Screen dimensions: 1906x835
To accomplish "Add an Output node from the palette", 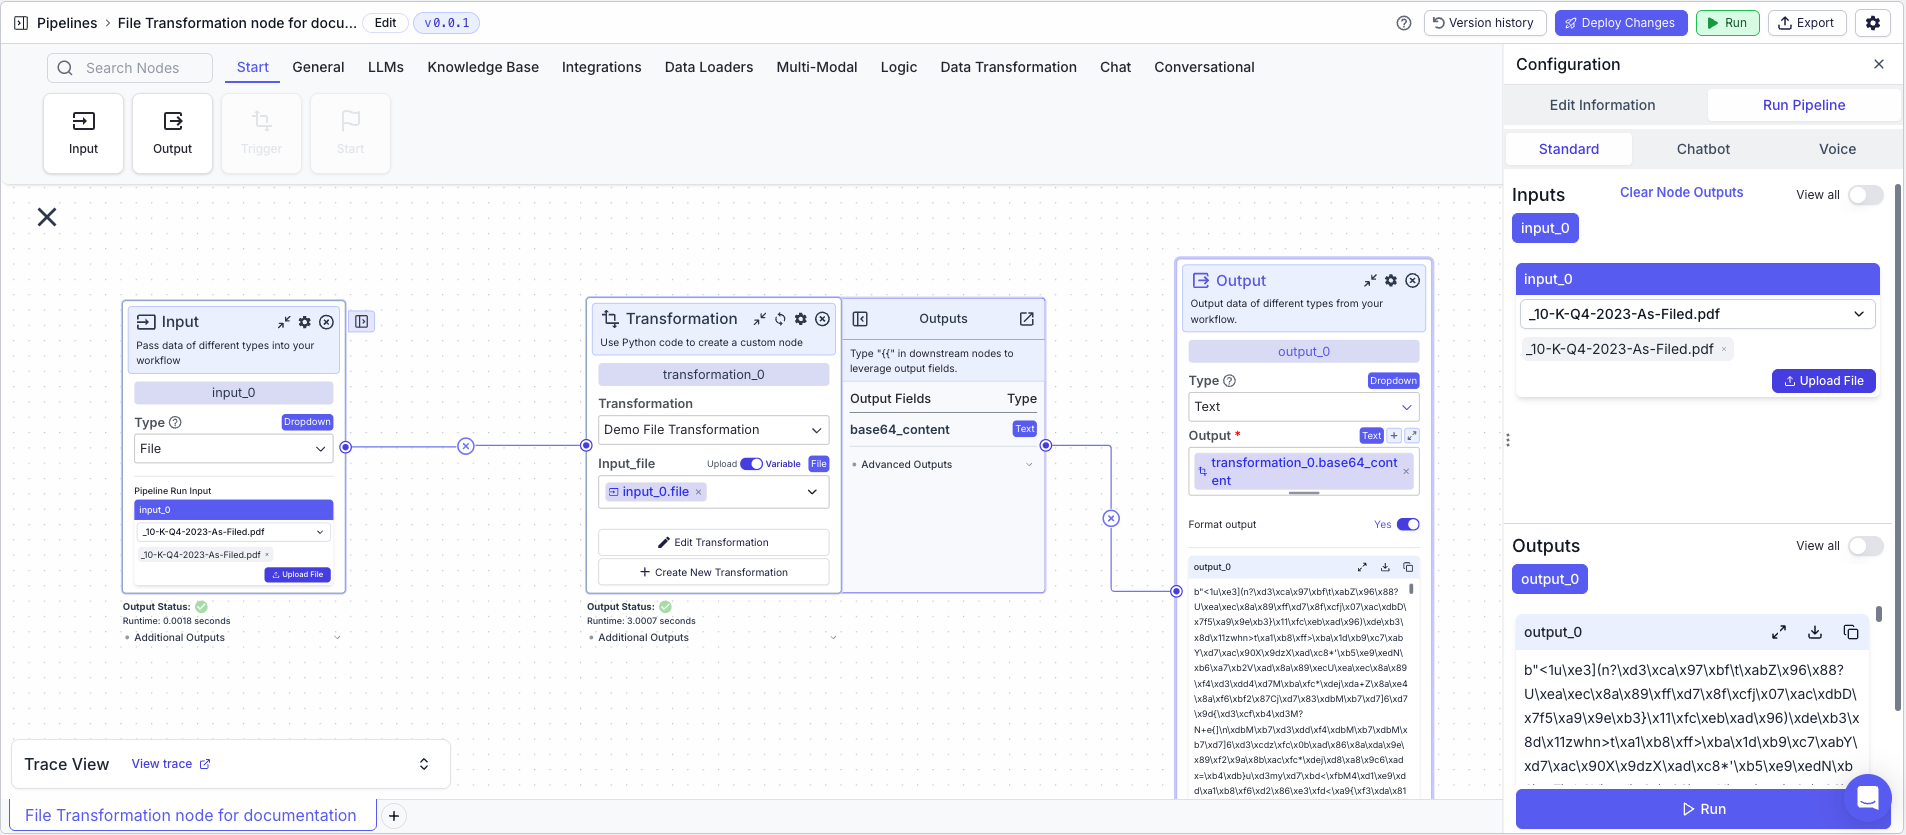I will 172,133.
